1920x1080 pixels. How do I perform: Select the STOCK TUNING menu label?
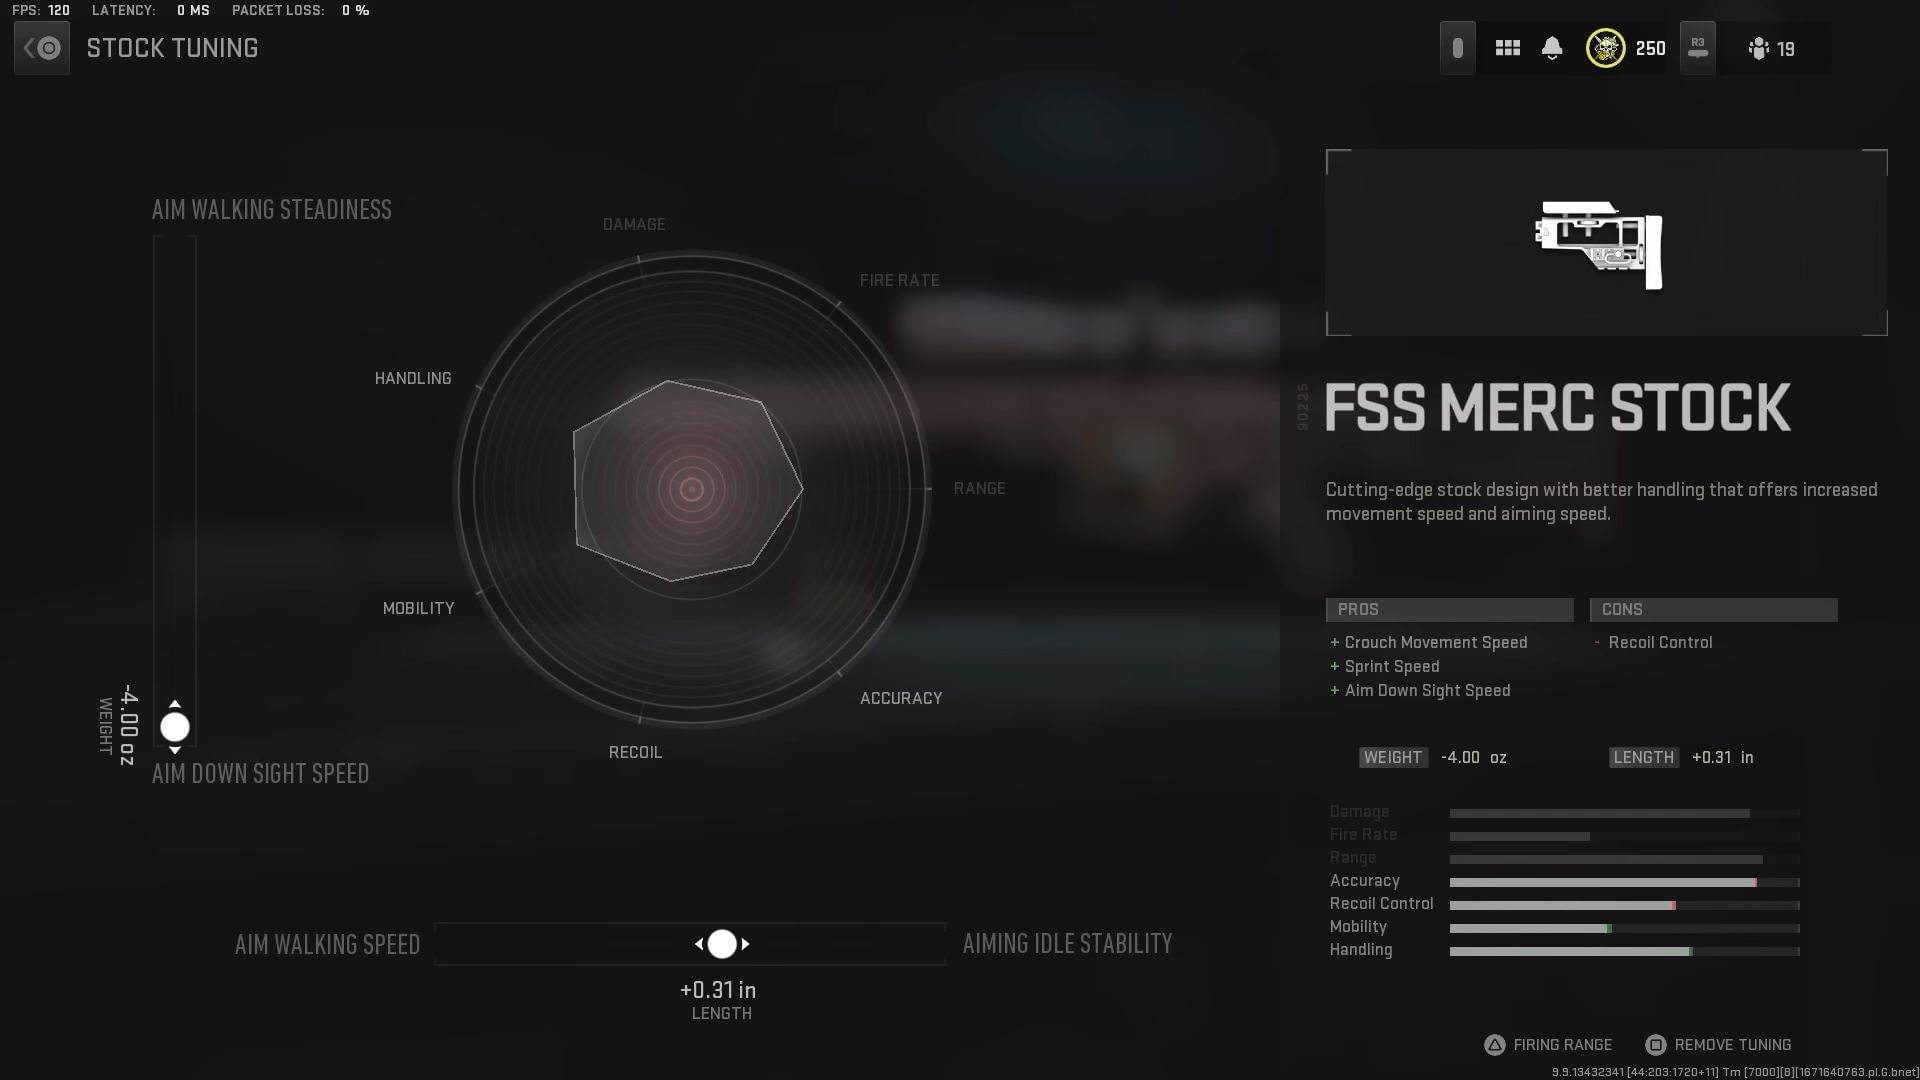coord(170,49)
